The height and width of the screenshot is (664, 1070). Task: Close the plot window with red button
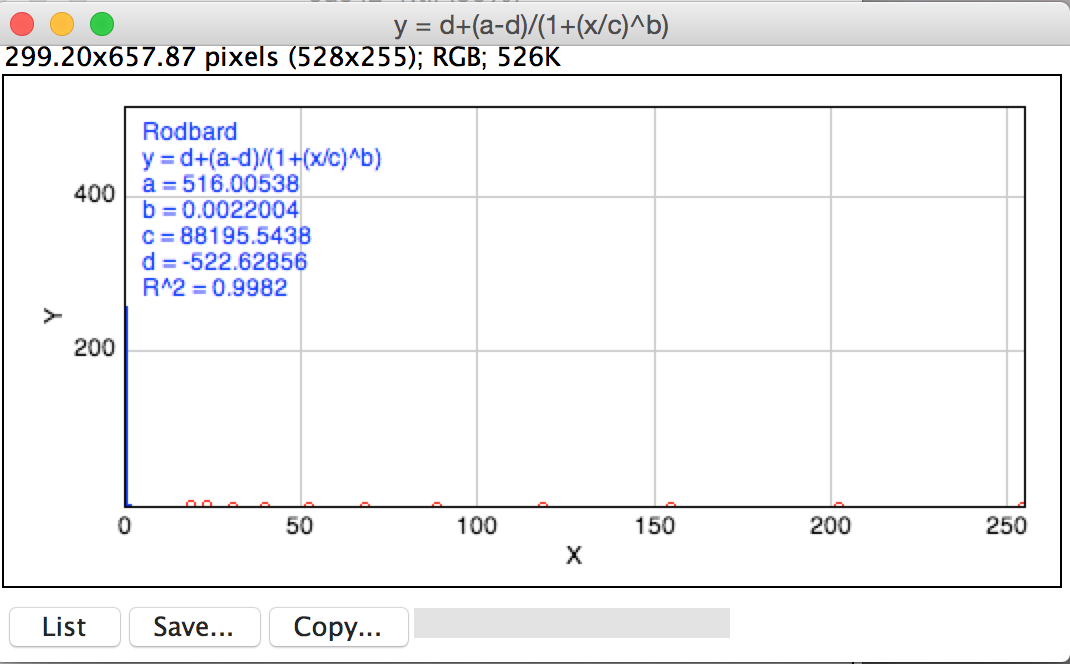coord(22,23)
